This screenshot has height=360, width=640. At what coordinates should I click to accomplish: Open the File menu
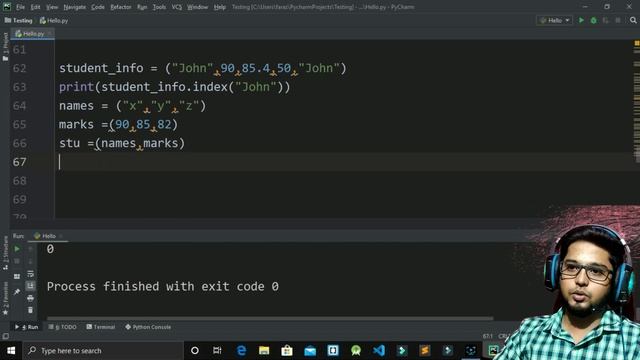point(20,7)
